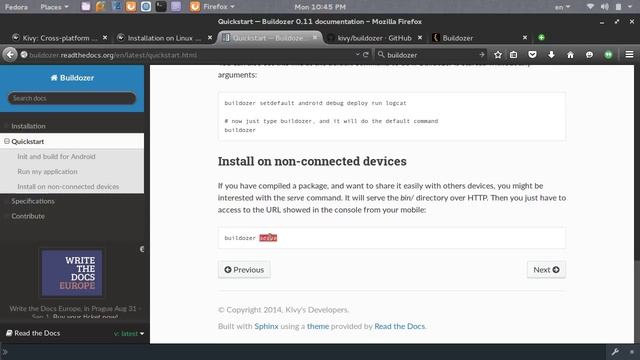Click the Next page button

546,270
